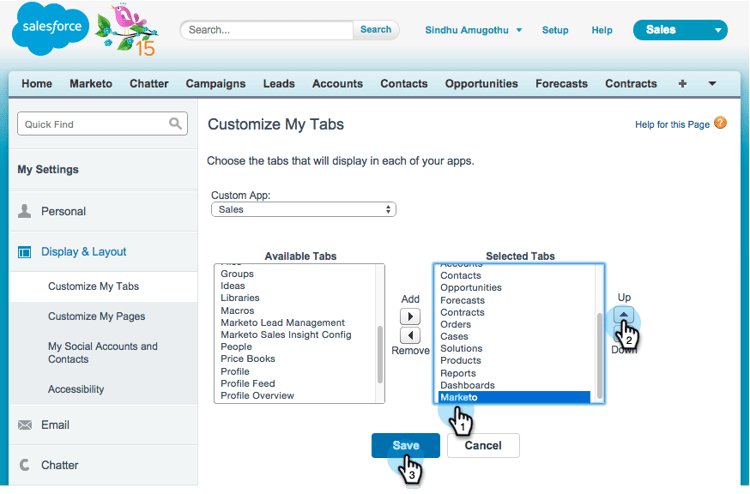750x494 pixels.
Task: Select Dashboards in Selected Tabs
Action: [467, 385]
